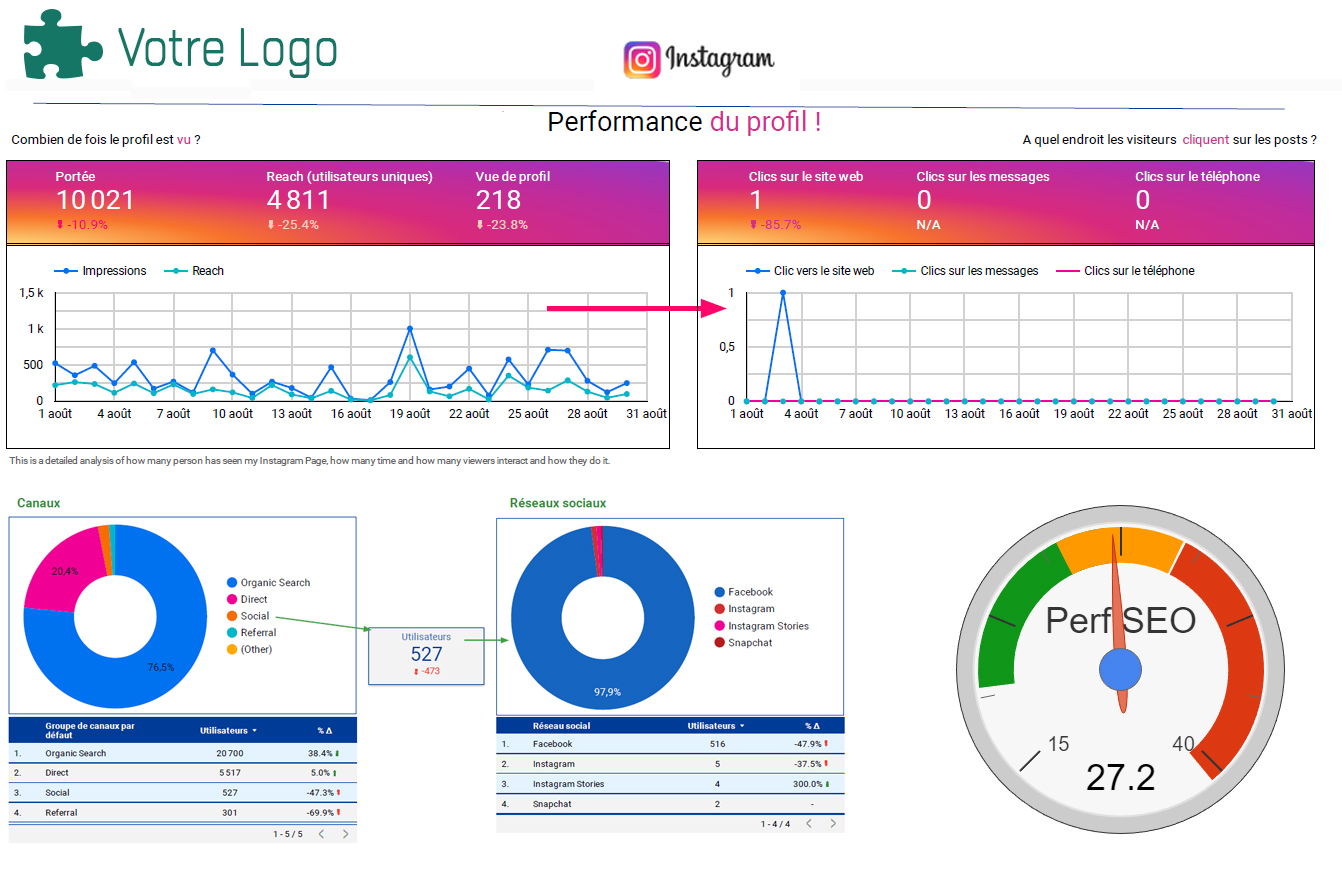Click the Social row -47.3% cell

point(324,793)
